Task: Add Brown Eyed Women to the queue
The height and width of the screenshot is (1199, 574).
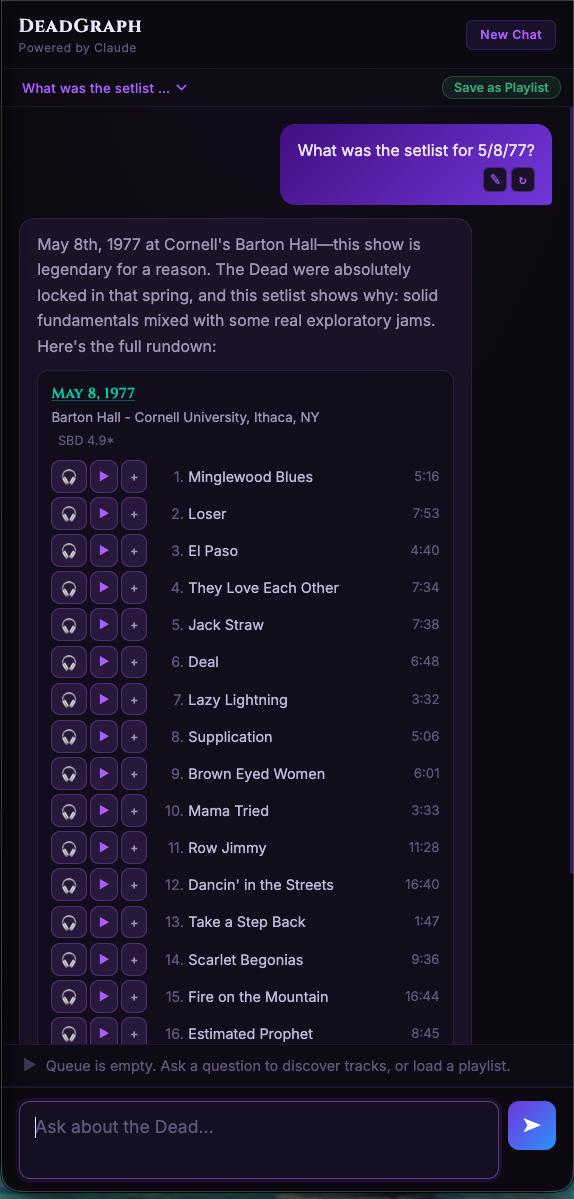Action: coord(134,774)
